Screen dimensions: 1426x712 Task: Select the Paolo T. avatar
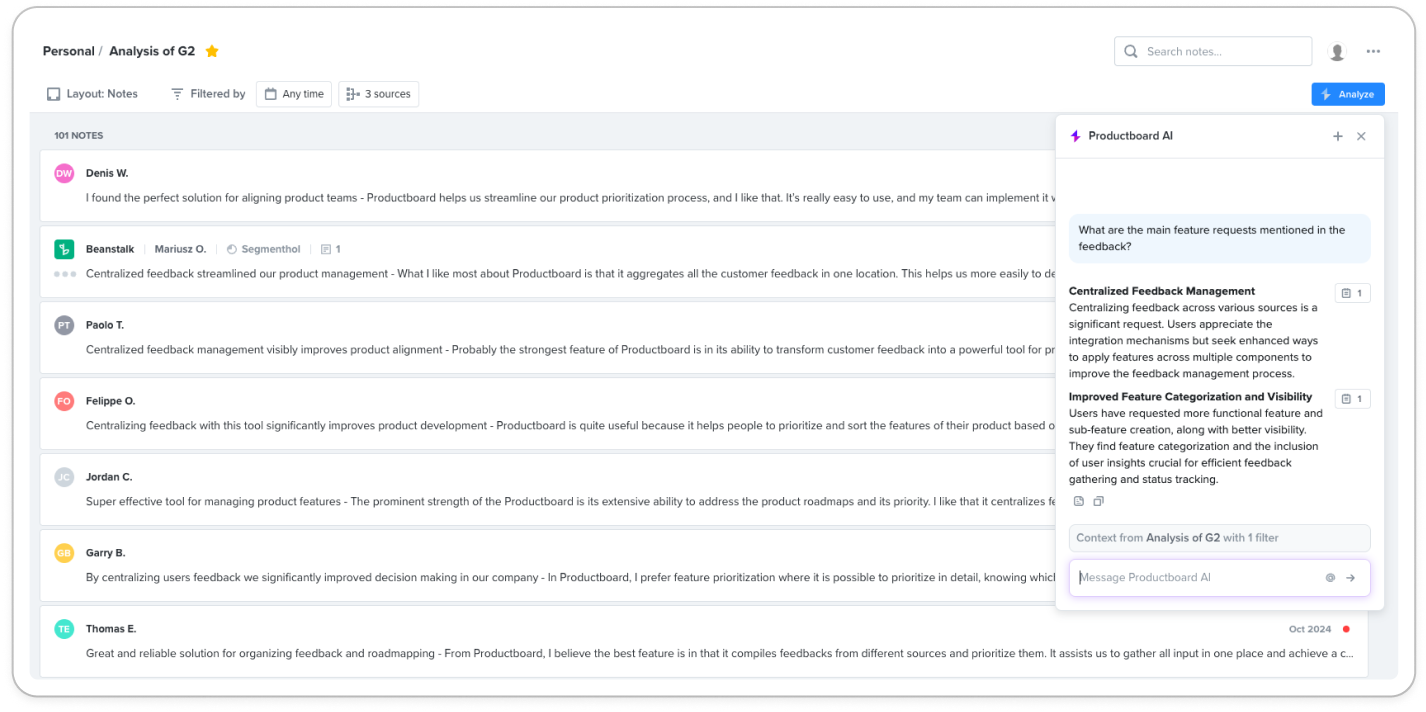click(64, 325)
